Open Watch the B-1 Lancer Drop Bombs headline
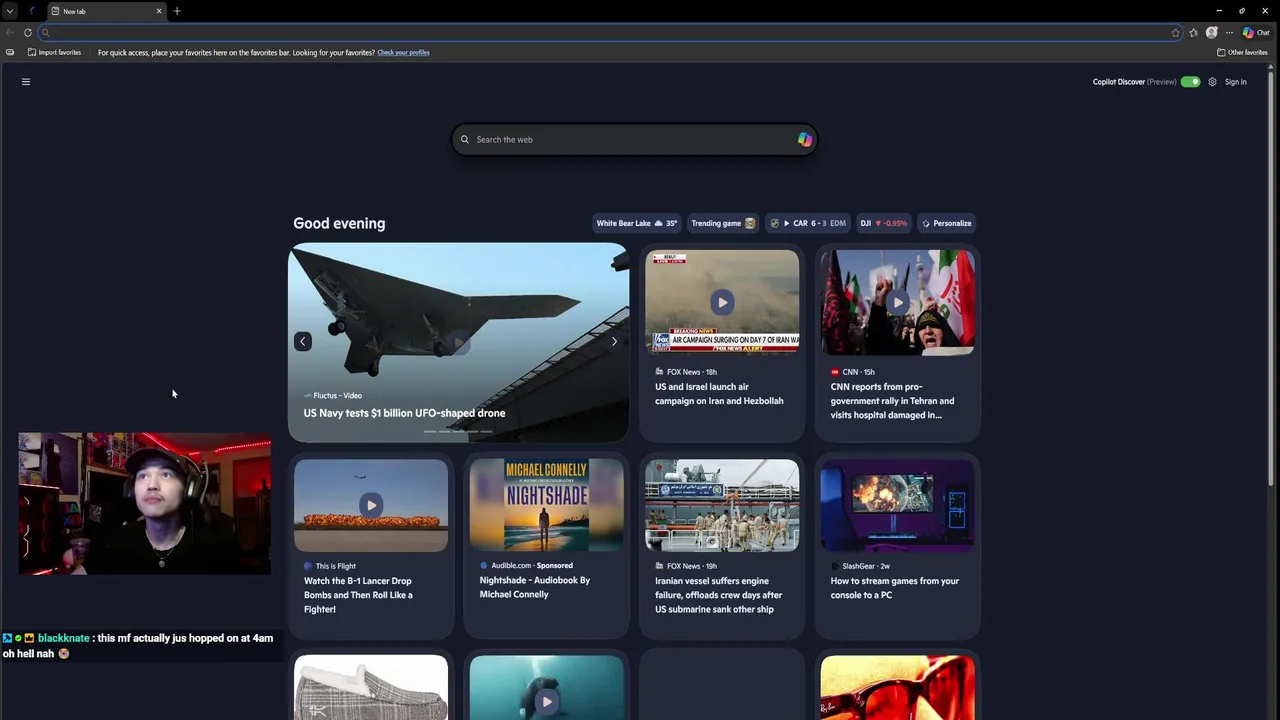Image resolution: width=1280 pixels, height=720 pixels. pyautogui.click(x=358, y=595)
